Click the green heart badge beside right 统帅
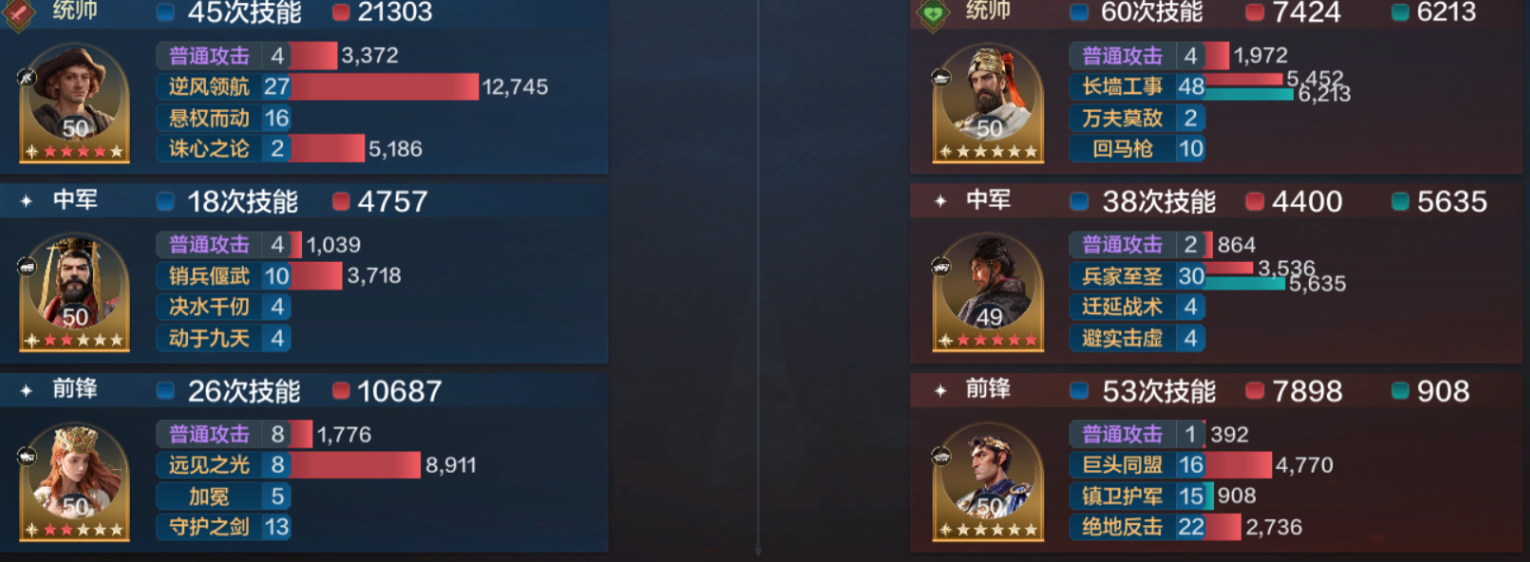The width and height of the screenshot is (1530, 562). click(933, 14)
